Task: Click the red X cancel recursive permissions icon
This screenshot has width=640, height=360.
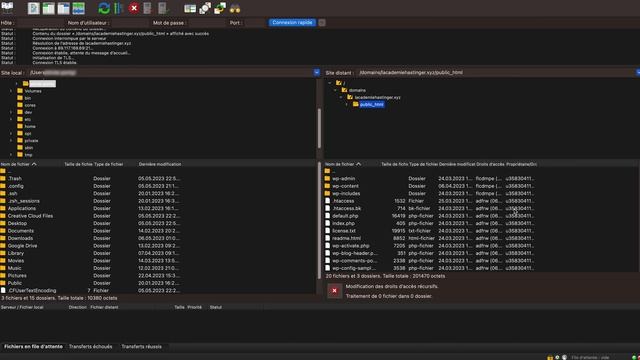Action: click(x=334, y=291)
